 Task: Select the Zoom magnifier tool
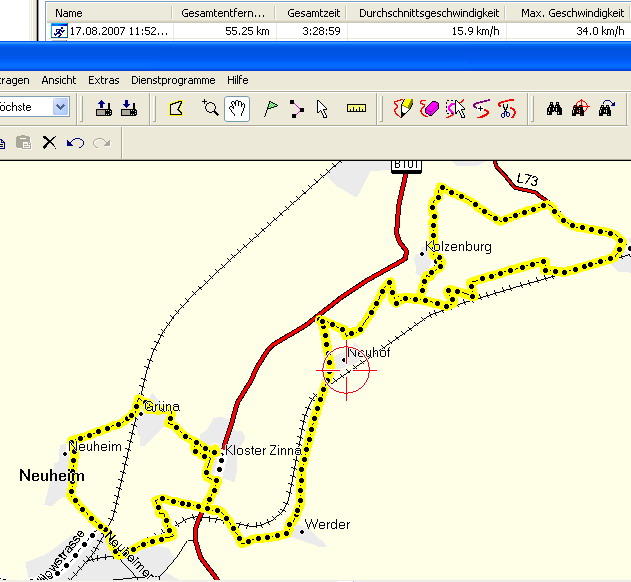[210, 108]
